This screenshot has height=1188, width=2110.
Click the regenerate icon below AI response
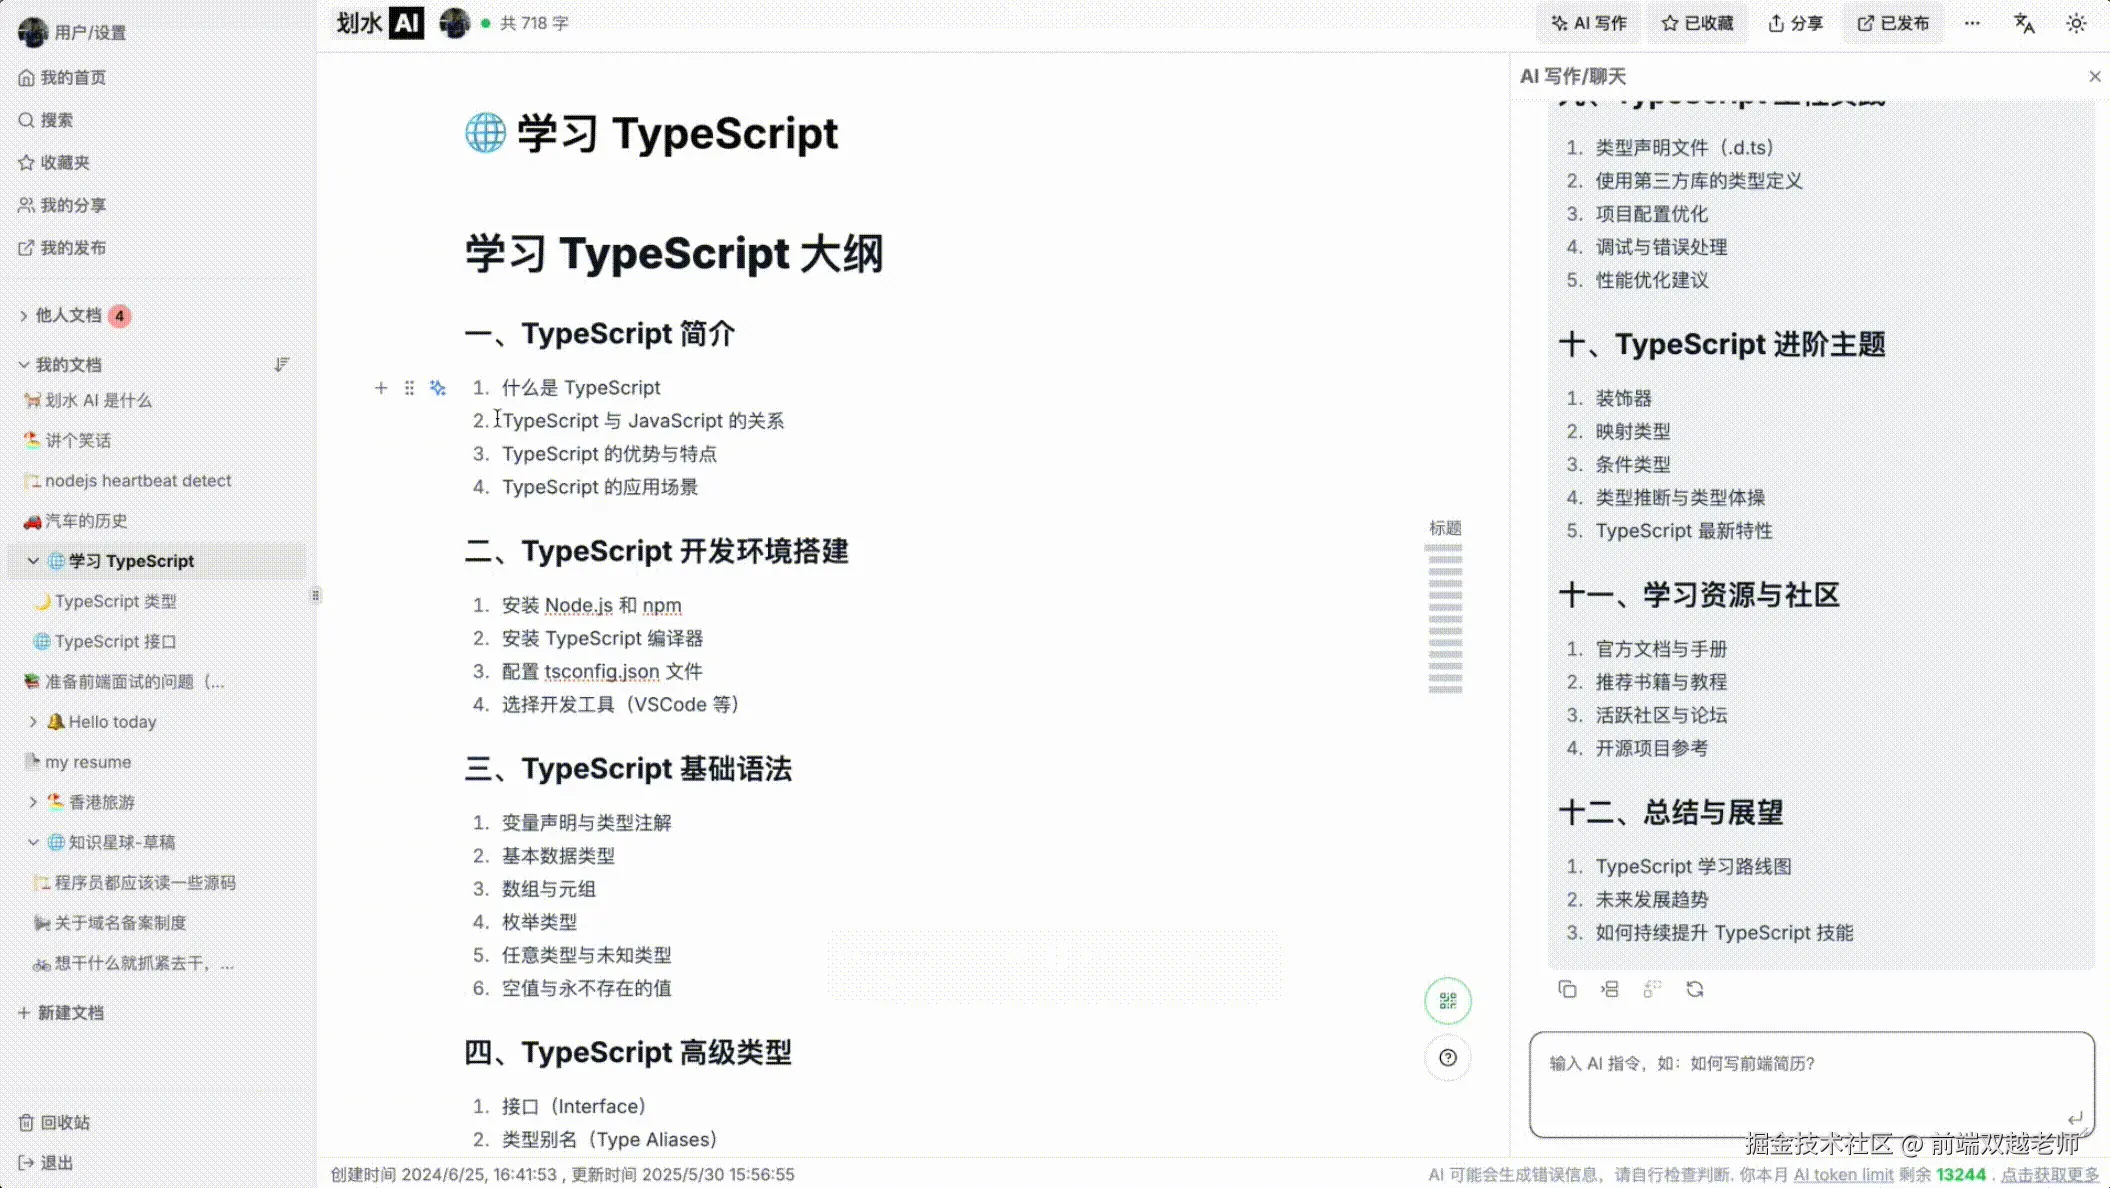click(x=1695, y=989)
